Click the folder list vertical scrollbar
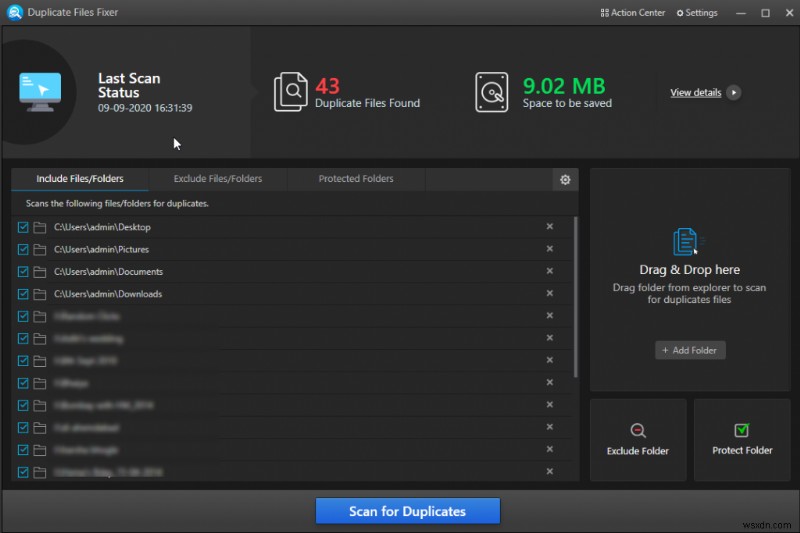800x533 pixels. [x=576, y=297]
